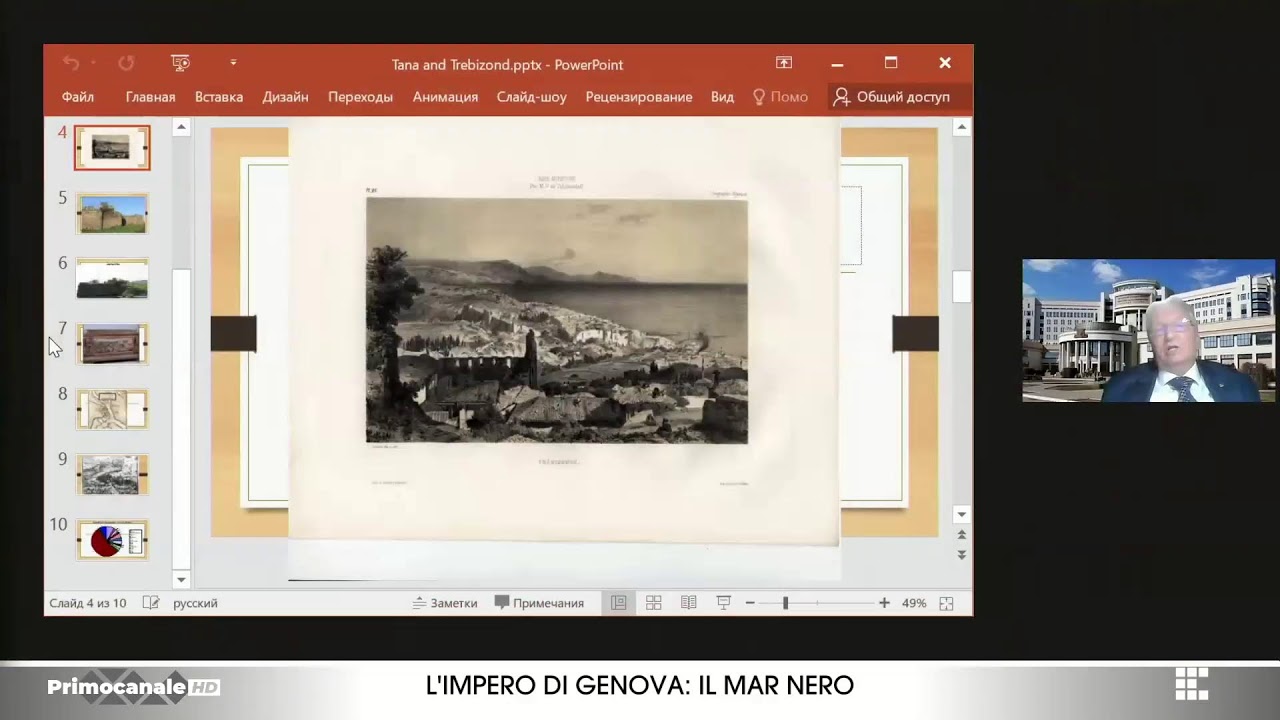Click the Помощник lightbulb search field
Screen dimensions: 1280x720
coord(780,97)
